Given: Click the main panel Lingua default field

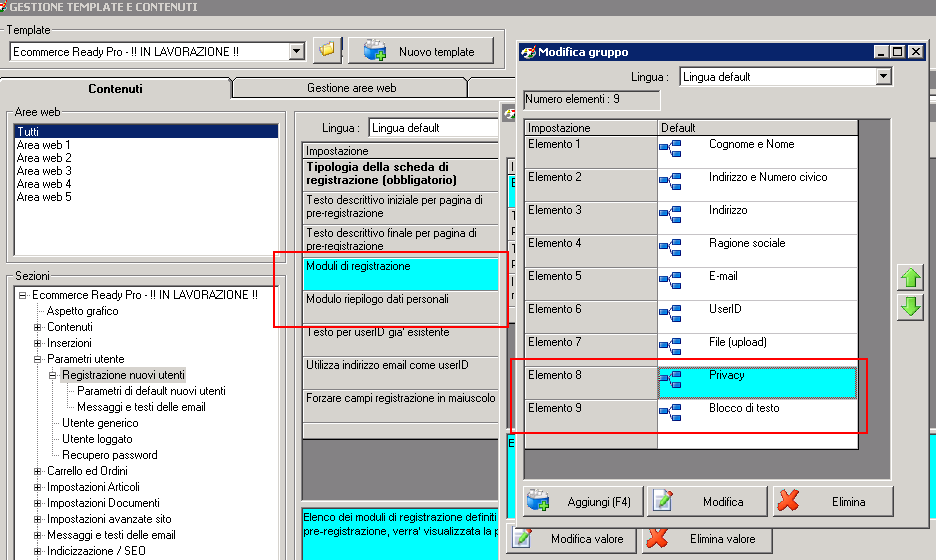Looking at the screenshot, I should click(433, 128).
